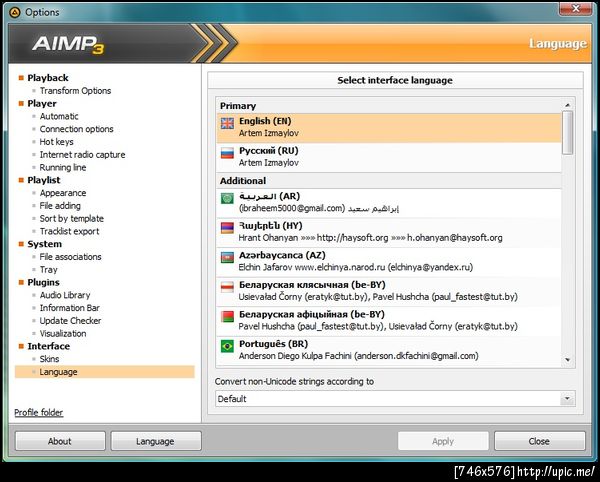The height and width of the screenshot is (482, 600).
Task: Select the System category
Action: [44, 244]
